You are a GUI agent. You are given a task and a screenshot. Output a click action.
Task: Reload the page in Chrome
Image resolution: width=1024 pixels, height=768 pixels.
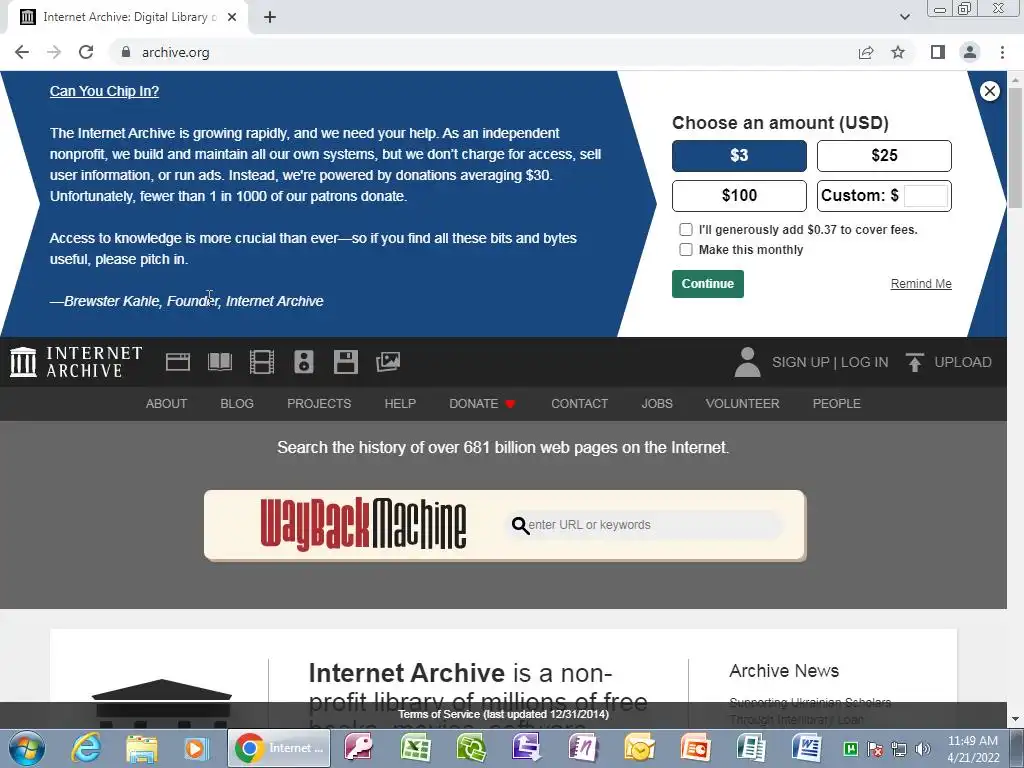point(86,52)
